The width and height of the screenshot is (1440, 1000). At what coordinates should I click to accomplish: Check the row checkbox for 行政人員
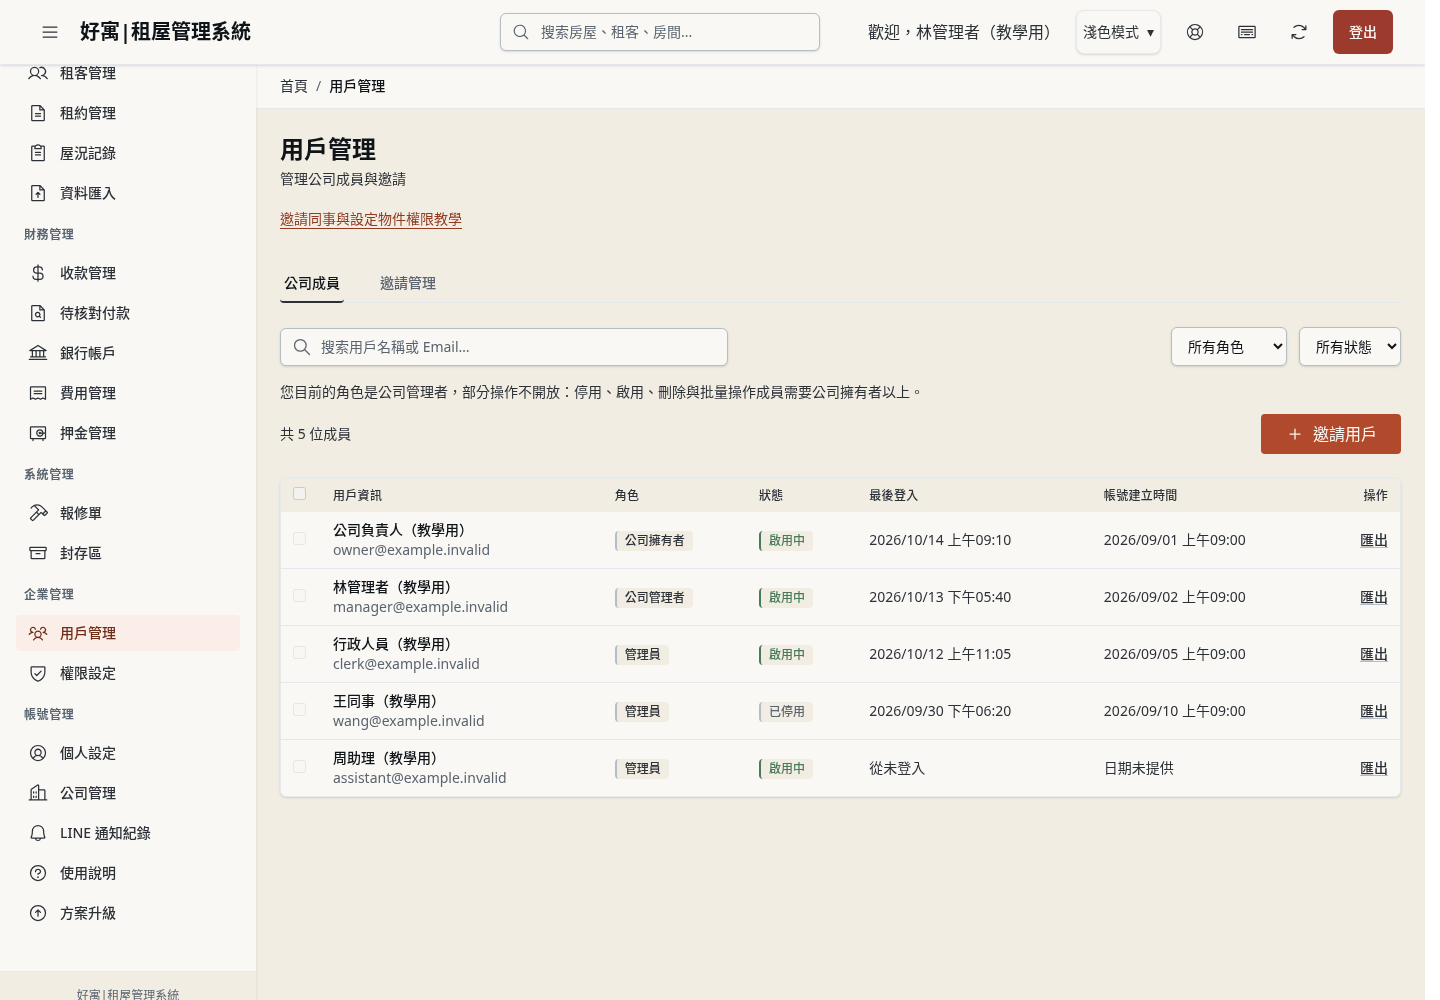pos(299,653)
